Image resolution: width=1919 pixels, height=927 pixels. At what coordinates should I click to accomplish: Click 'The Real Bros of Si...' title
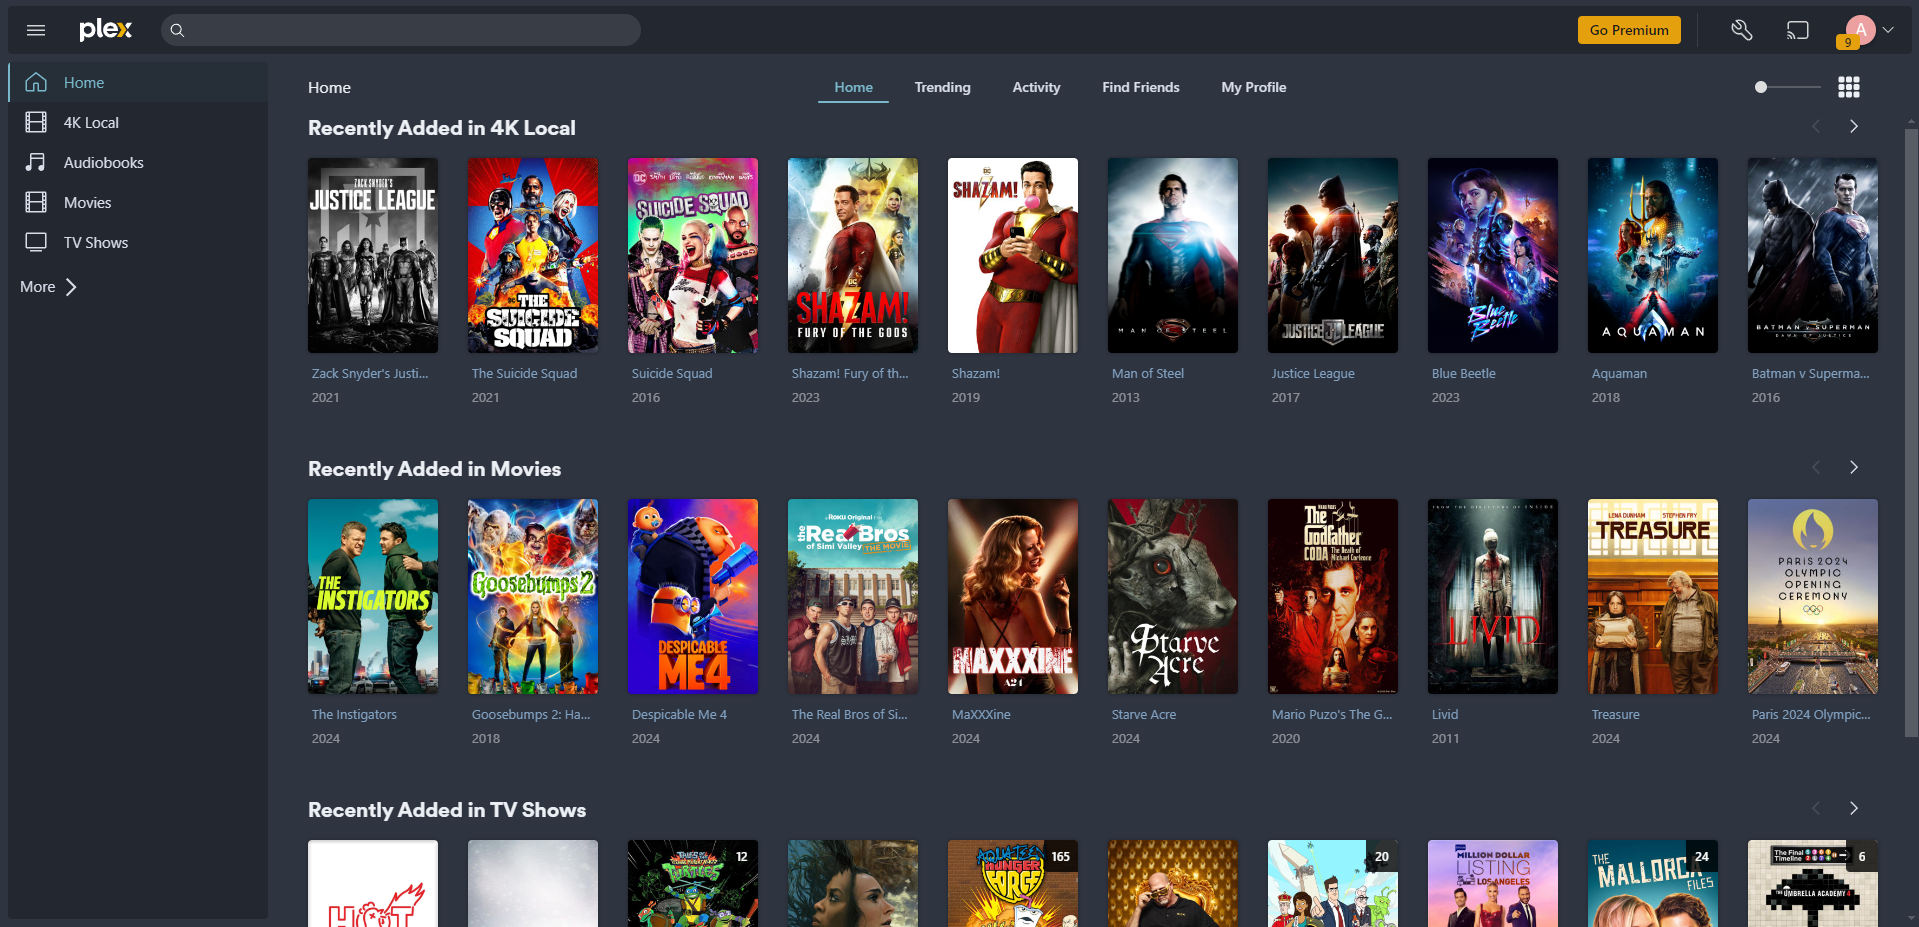[x=850, y=715]
